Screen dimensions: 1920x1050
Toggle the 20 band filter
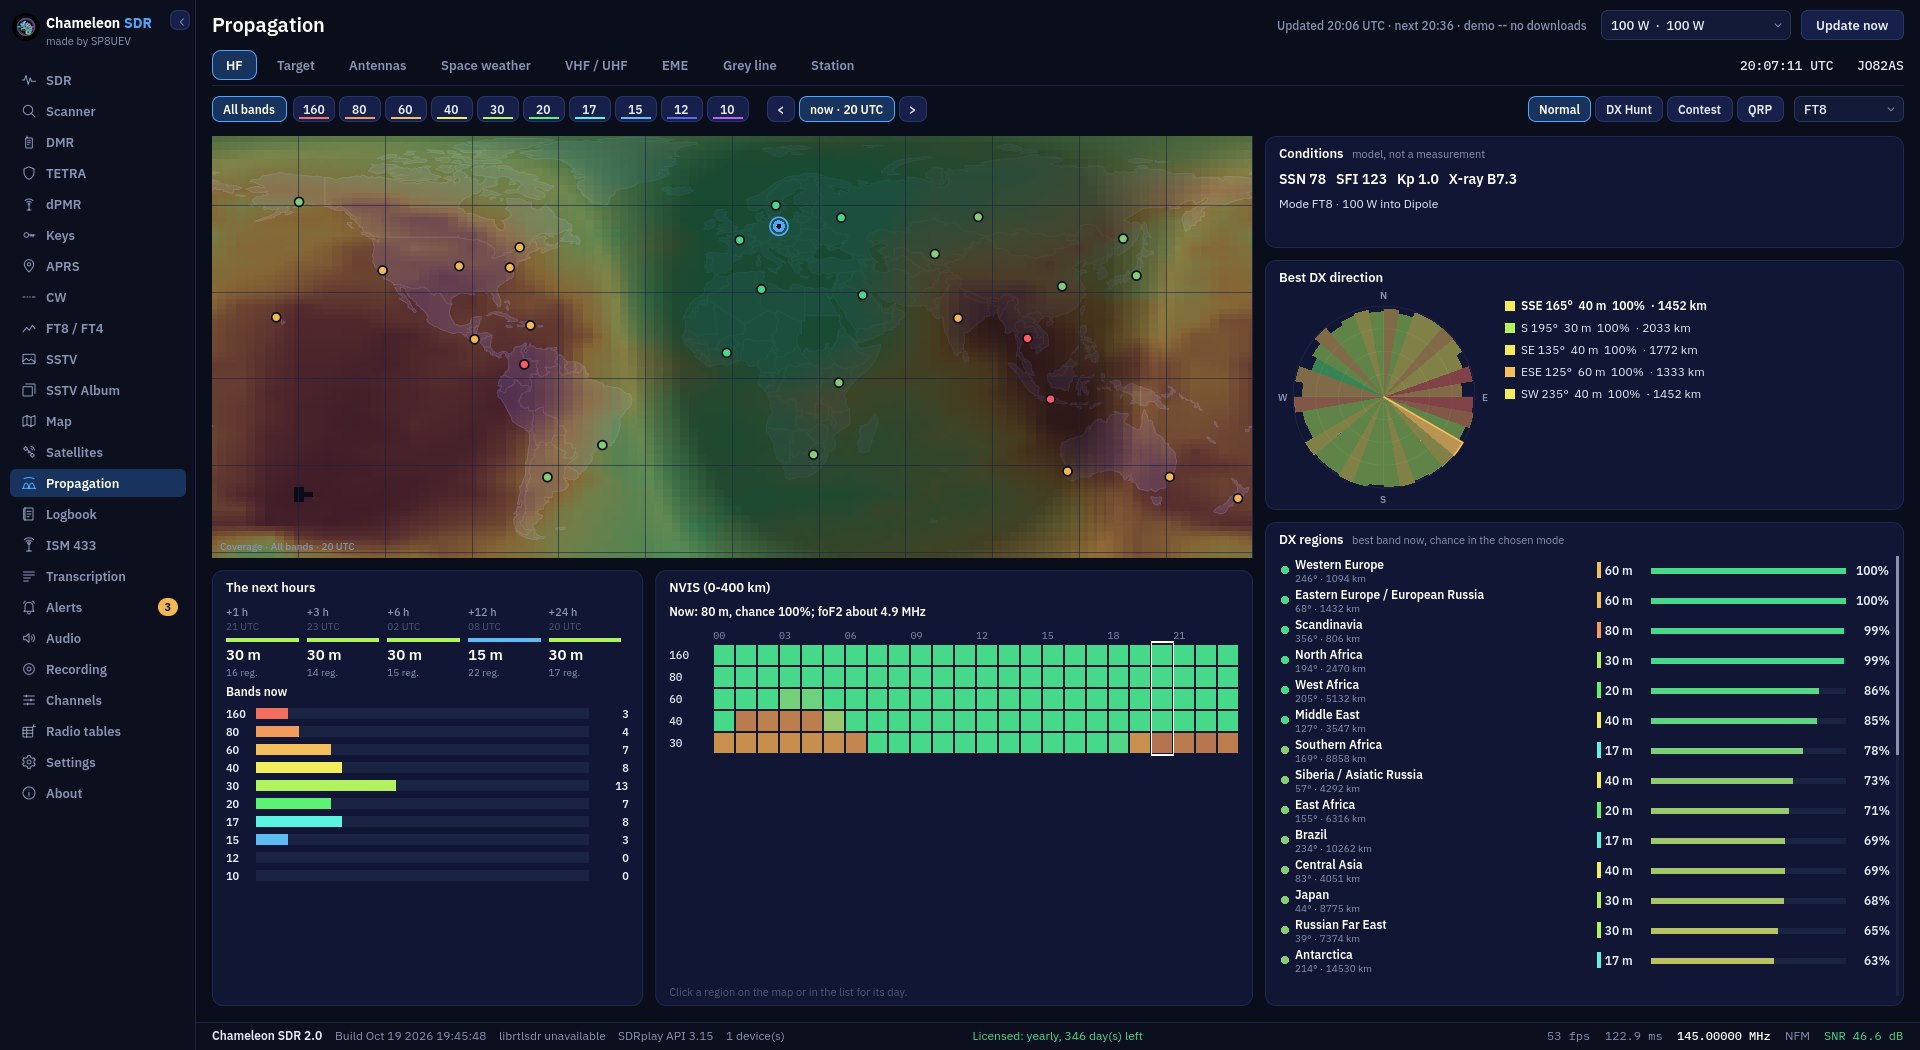click(543, 109)
